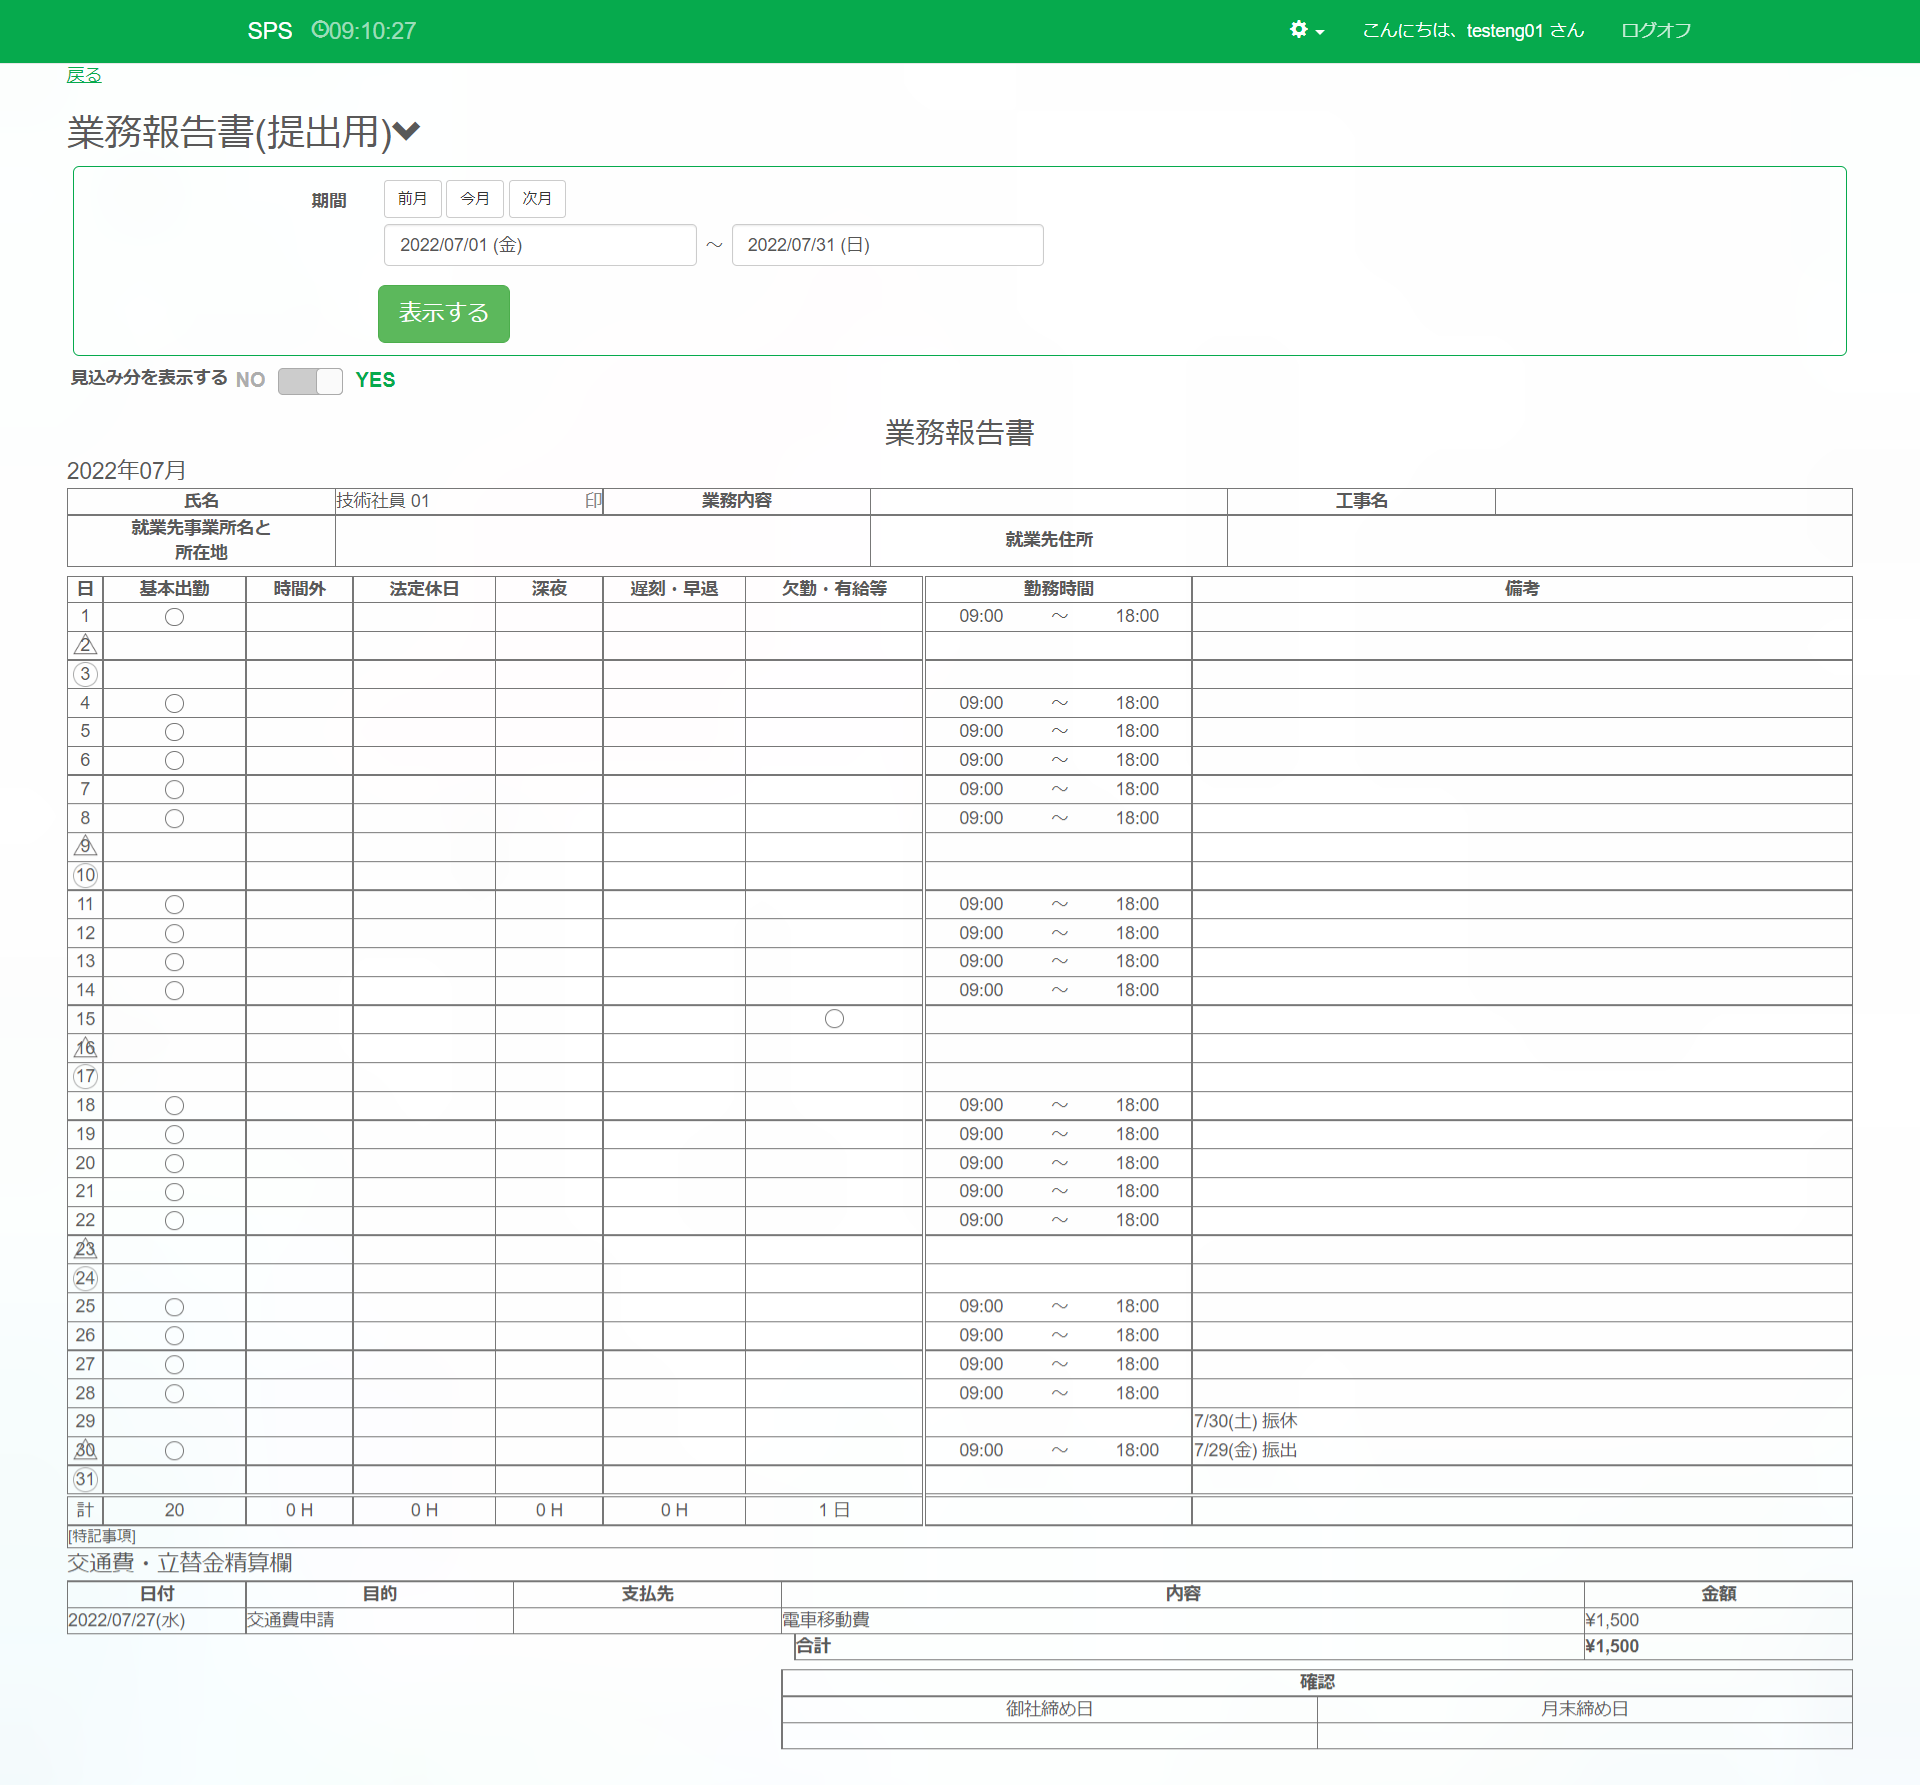Click the triangle marker on day 2
The width and height of the screenshot is (1920, 1785).
coord(85,645)
